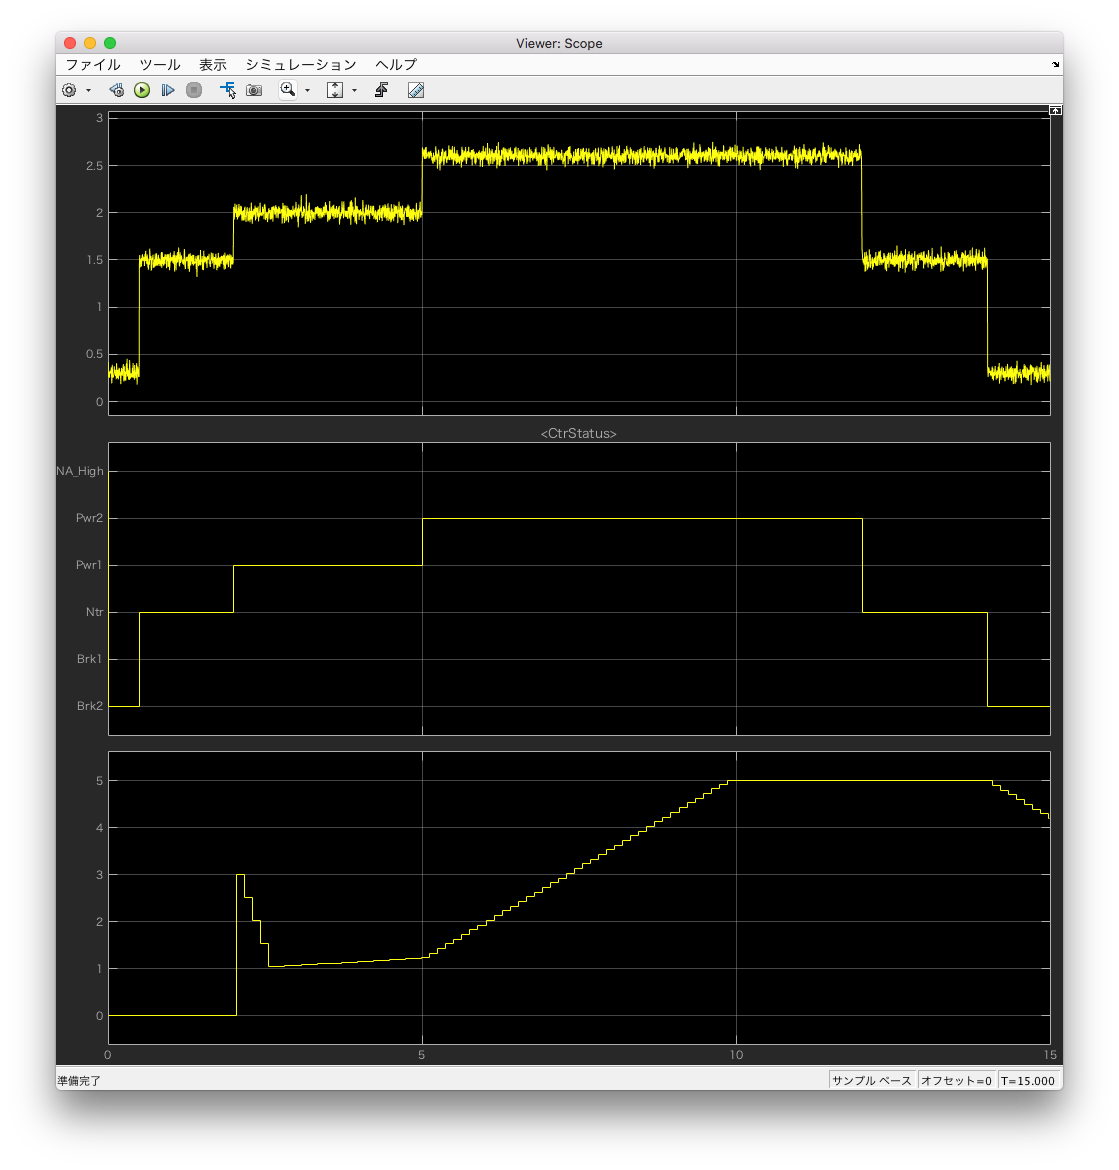The height and width of the screenshot is (1170, 1119).
Task: Activate the signal selector highlight tool
Action: click(228, 90)
